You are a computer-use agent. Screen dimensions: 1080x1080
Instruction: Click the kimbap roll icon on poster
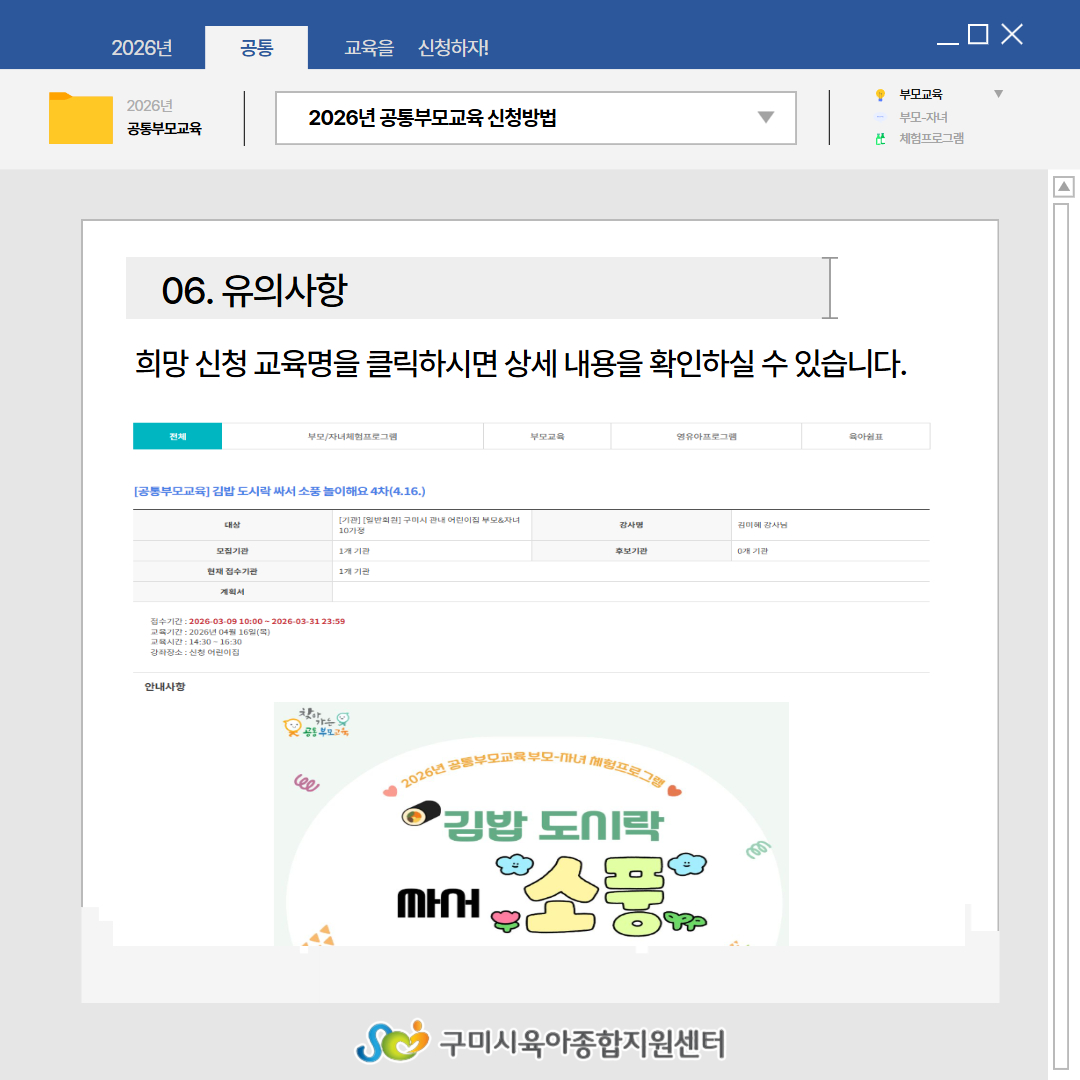(420, 817)
